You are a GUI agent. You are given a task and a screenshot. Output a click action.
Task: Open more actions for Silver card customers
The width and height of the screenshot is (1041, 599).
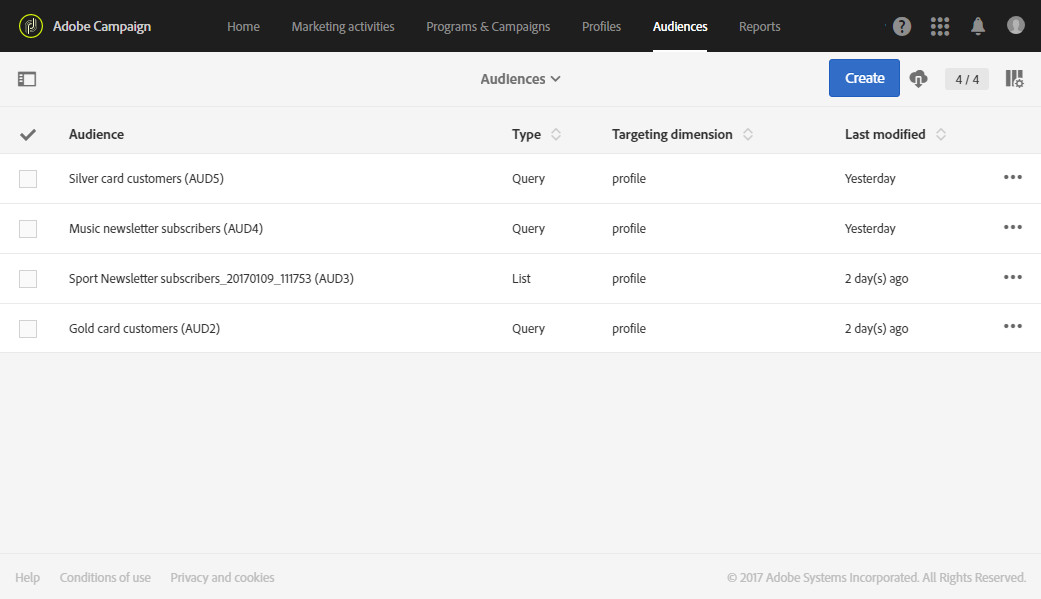pos(1013,178)
